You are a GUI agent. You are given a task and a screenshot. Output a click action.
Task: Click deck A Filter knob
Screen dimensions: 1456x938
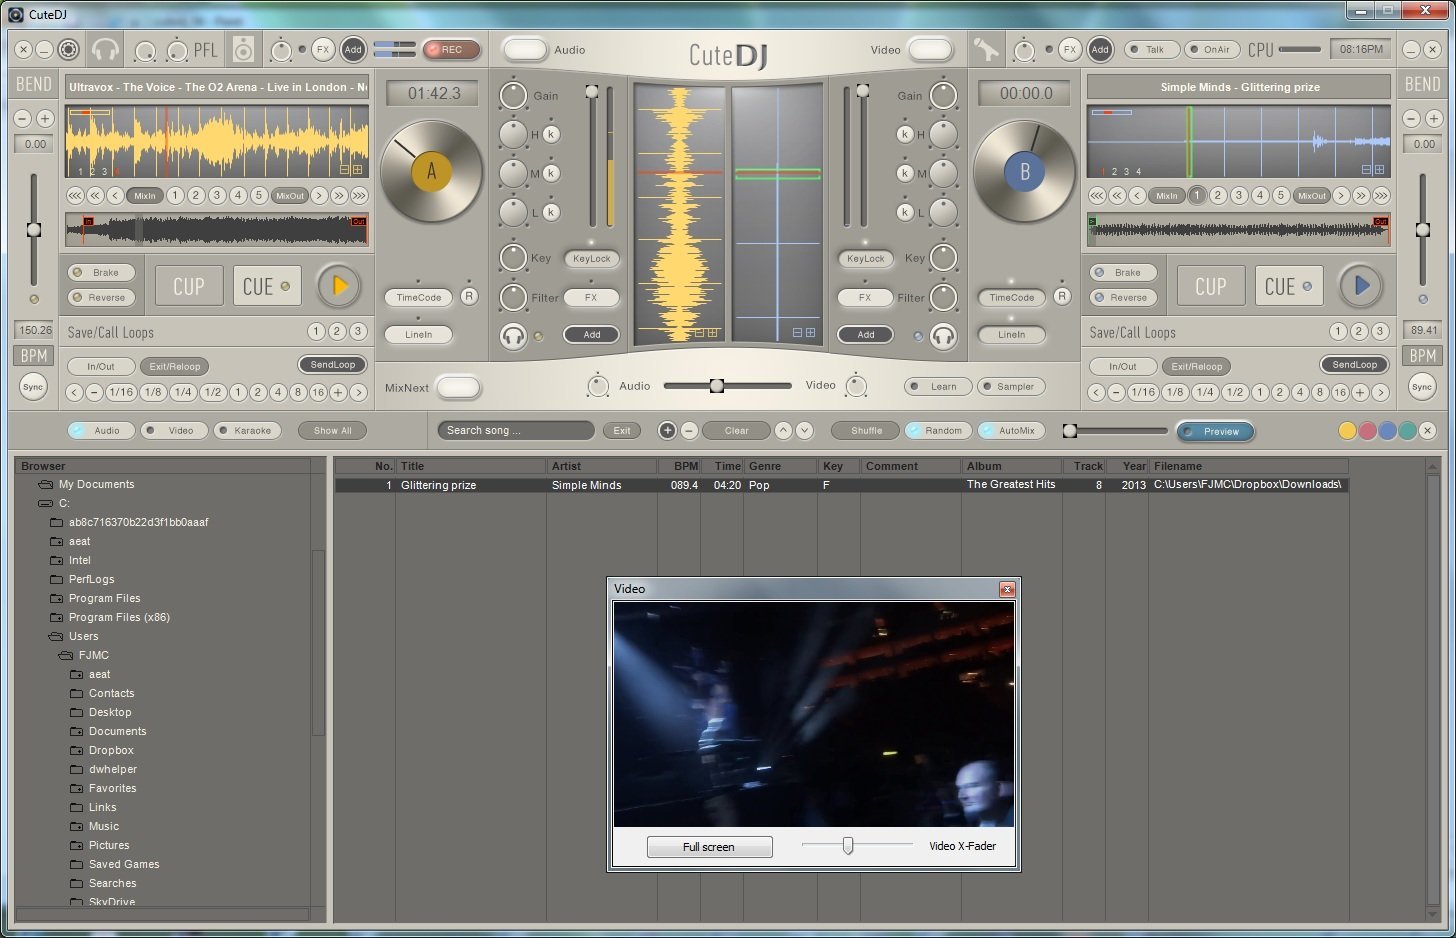(x=513, y=297)
